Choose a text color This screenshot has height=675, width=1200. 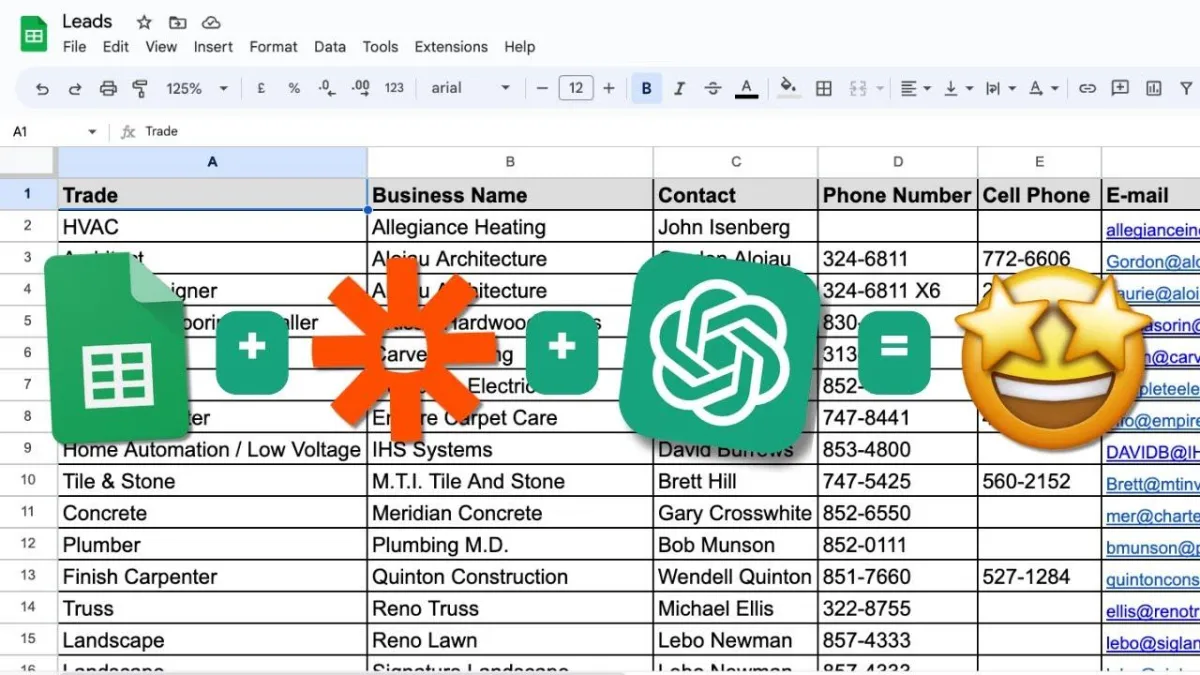(746, 88)
